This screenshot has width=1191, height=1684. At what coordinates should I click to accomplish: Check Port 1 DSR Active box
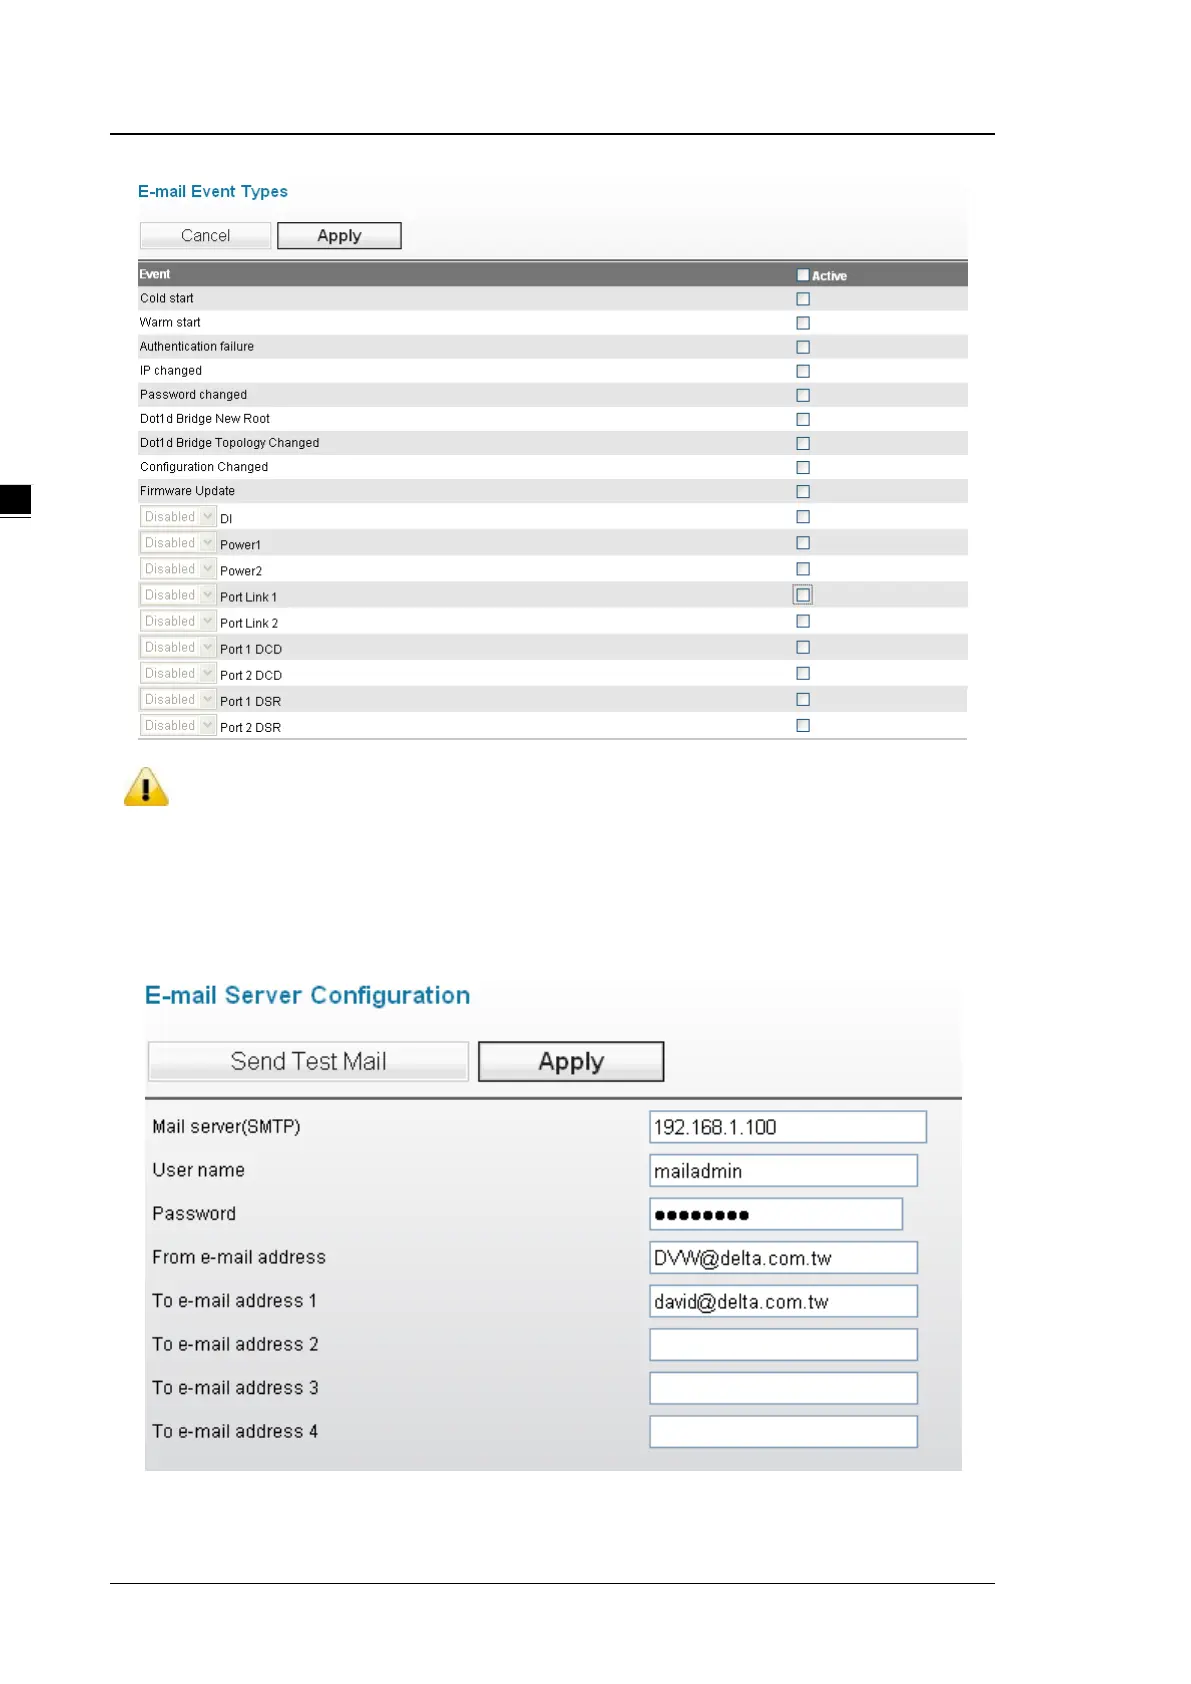click(803, 699)
